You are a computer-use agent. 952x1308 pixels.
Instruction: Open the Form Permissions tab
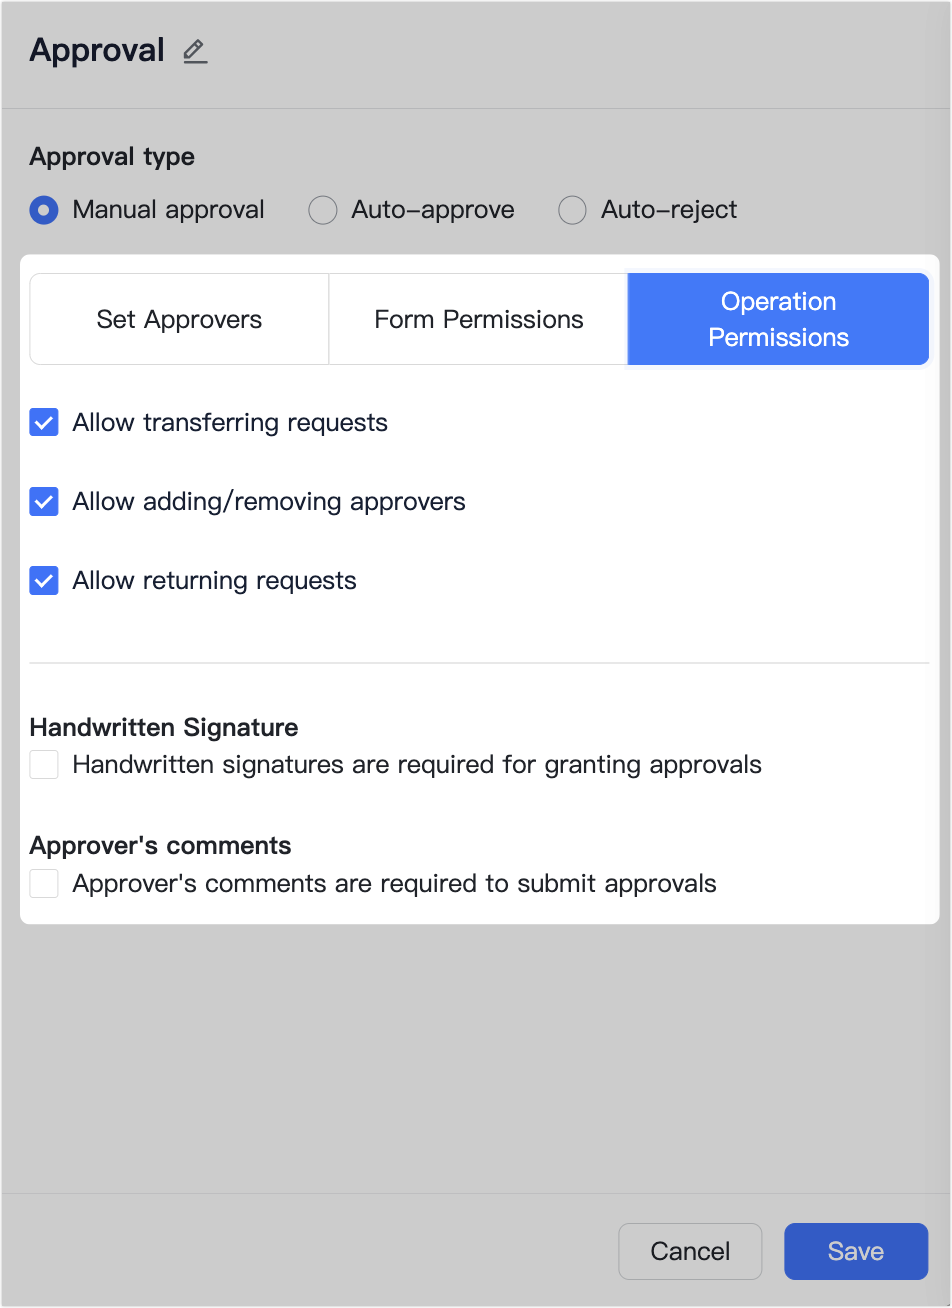pyautogui.click(x=478, y=318)
